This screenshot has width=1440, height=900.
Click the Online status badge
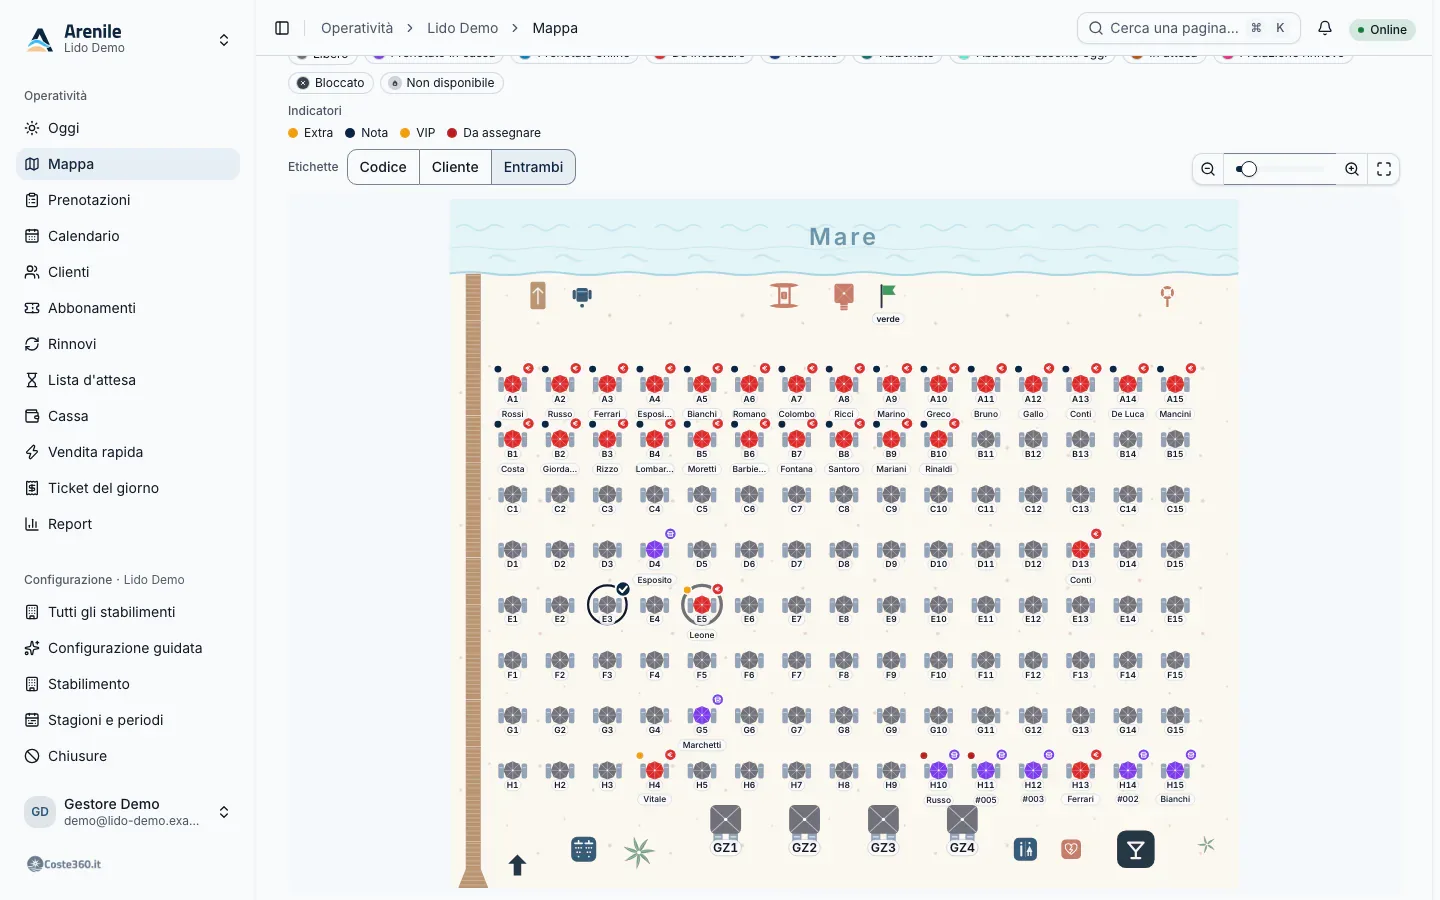click(1382, 29)
